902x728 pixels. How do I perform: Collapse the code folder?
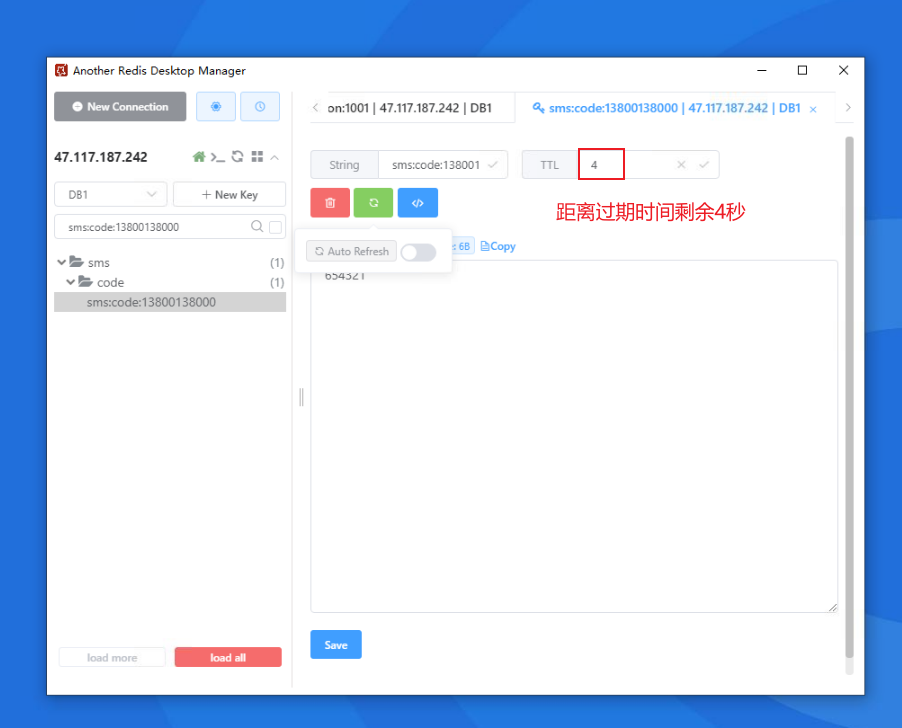click(70, 282)
